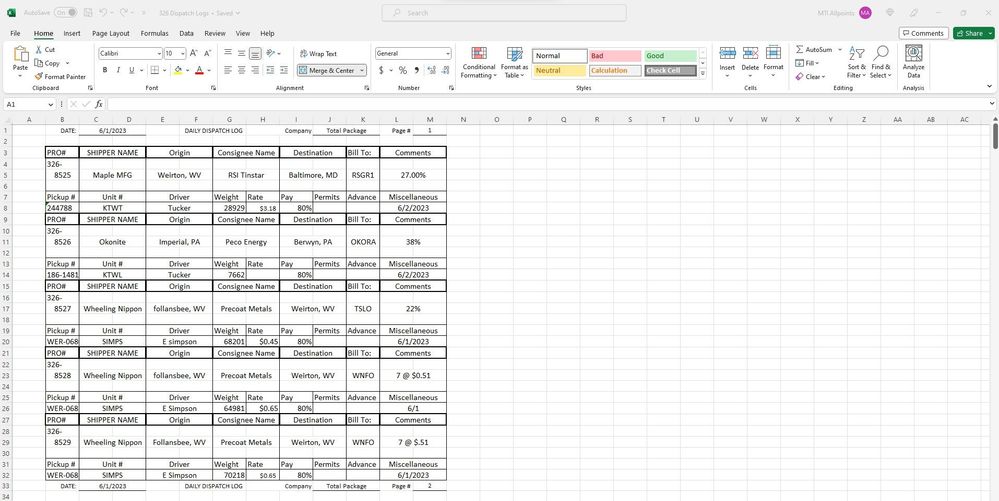Click the Increase Indent icon
999x501 pixels.
284,70
